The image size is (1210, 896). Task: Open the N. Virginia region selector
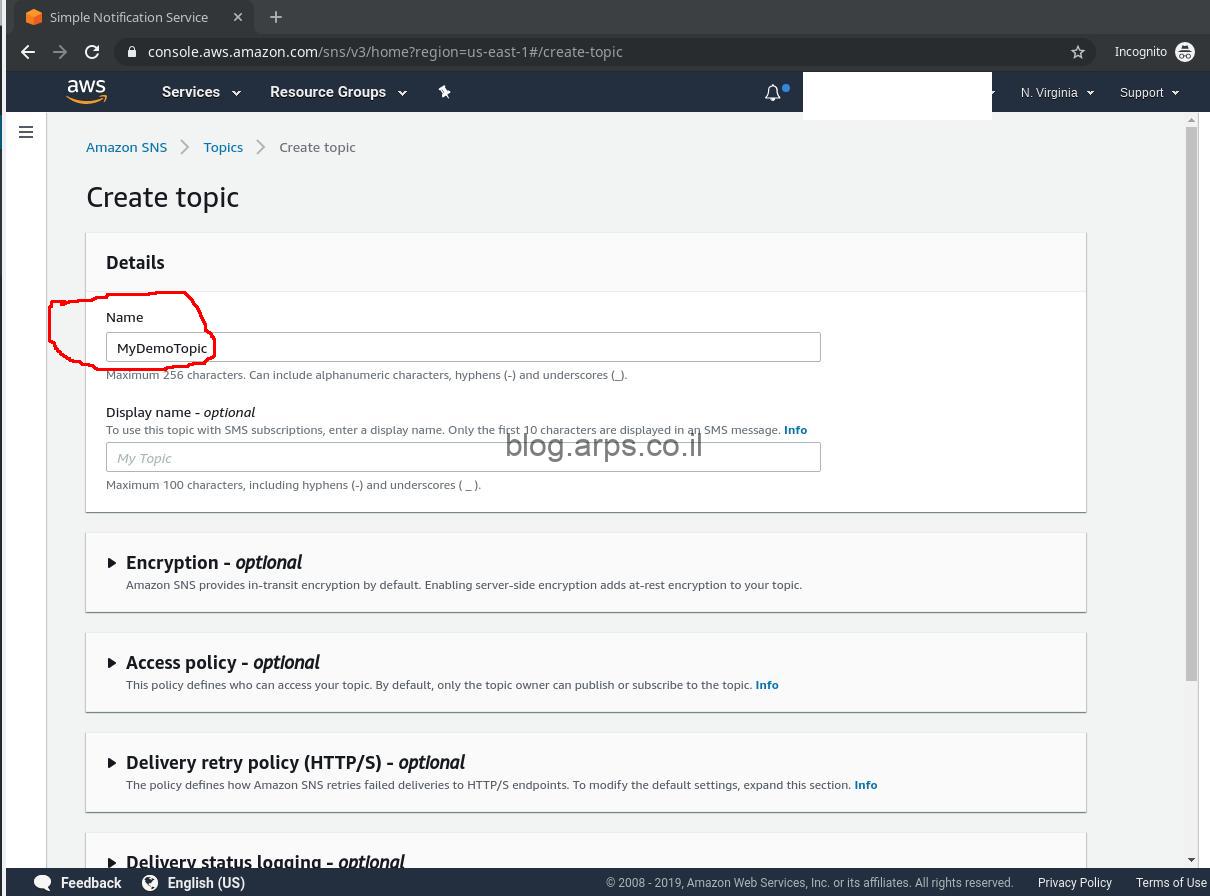point(1057,92)
